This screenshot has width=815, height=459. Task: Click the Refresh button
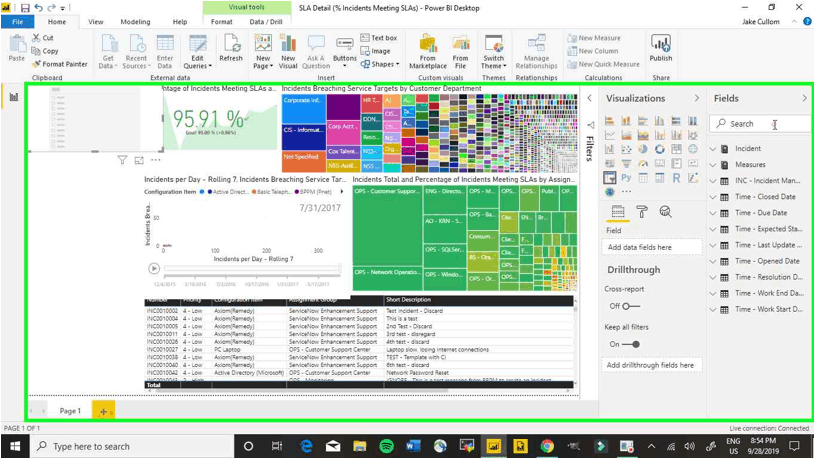click(x=231, y=48)
